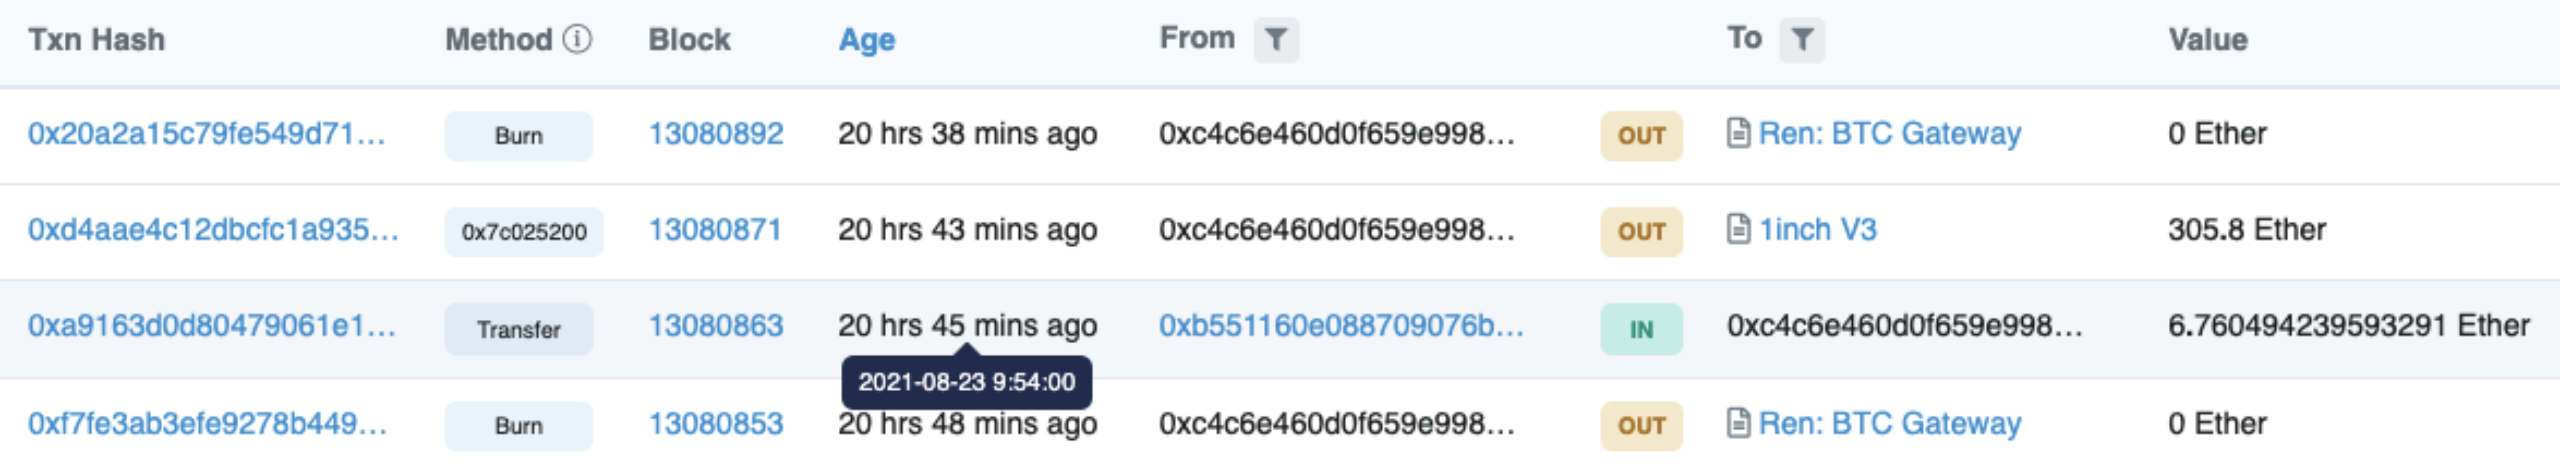This screenshot has height=471, width=2560.
Task: Click contract icon beside first Ren: BTC Gateway
Action: 1739,133
